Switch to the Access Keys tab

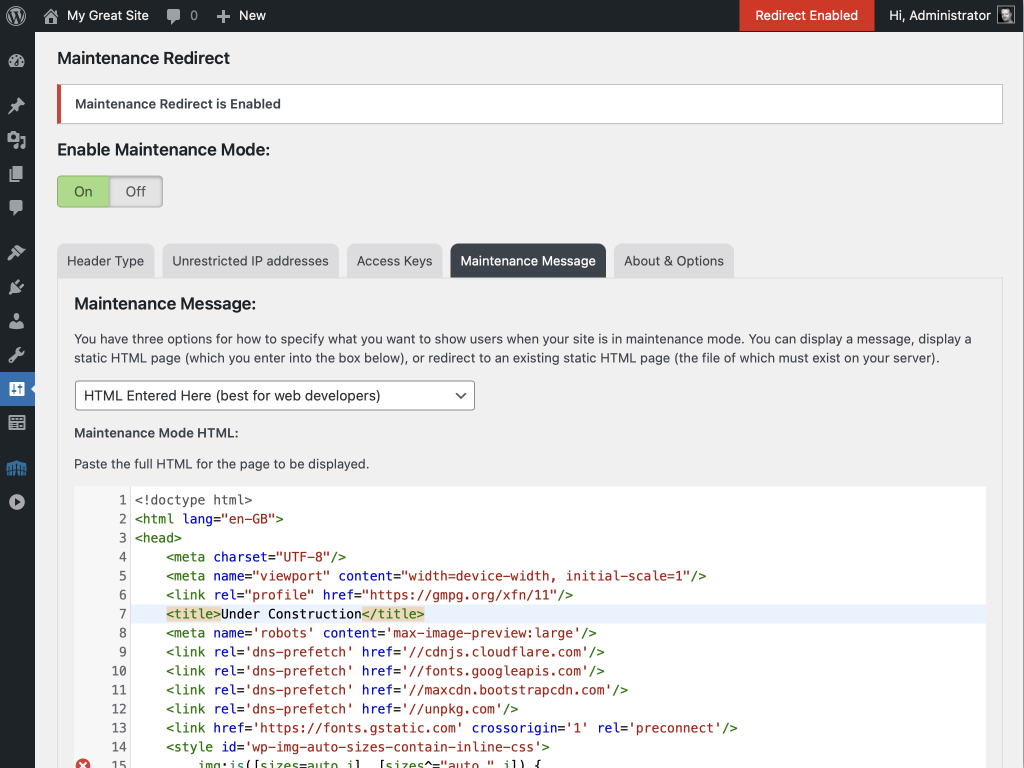[x=394, y=260]
